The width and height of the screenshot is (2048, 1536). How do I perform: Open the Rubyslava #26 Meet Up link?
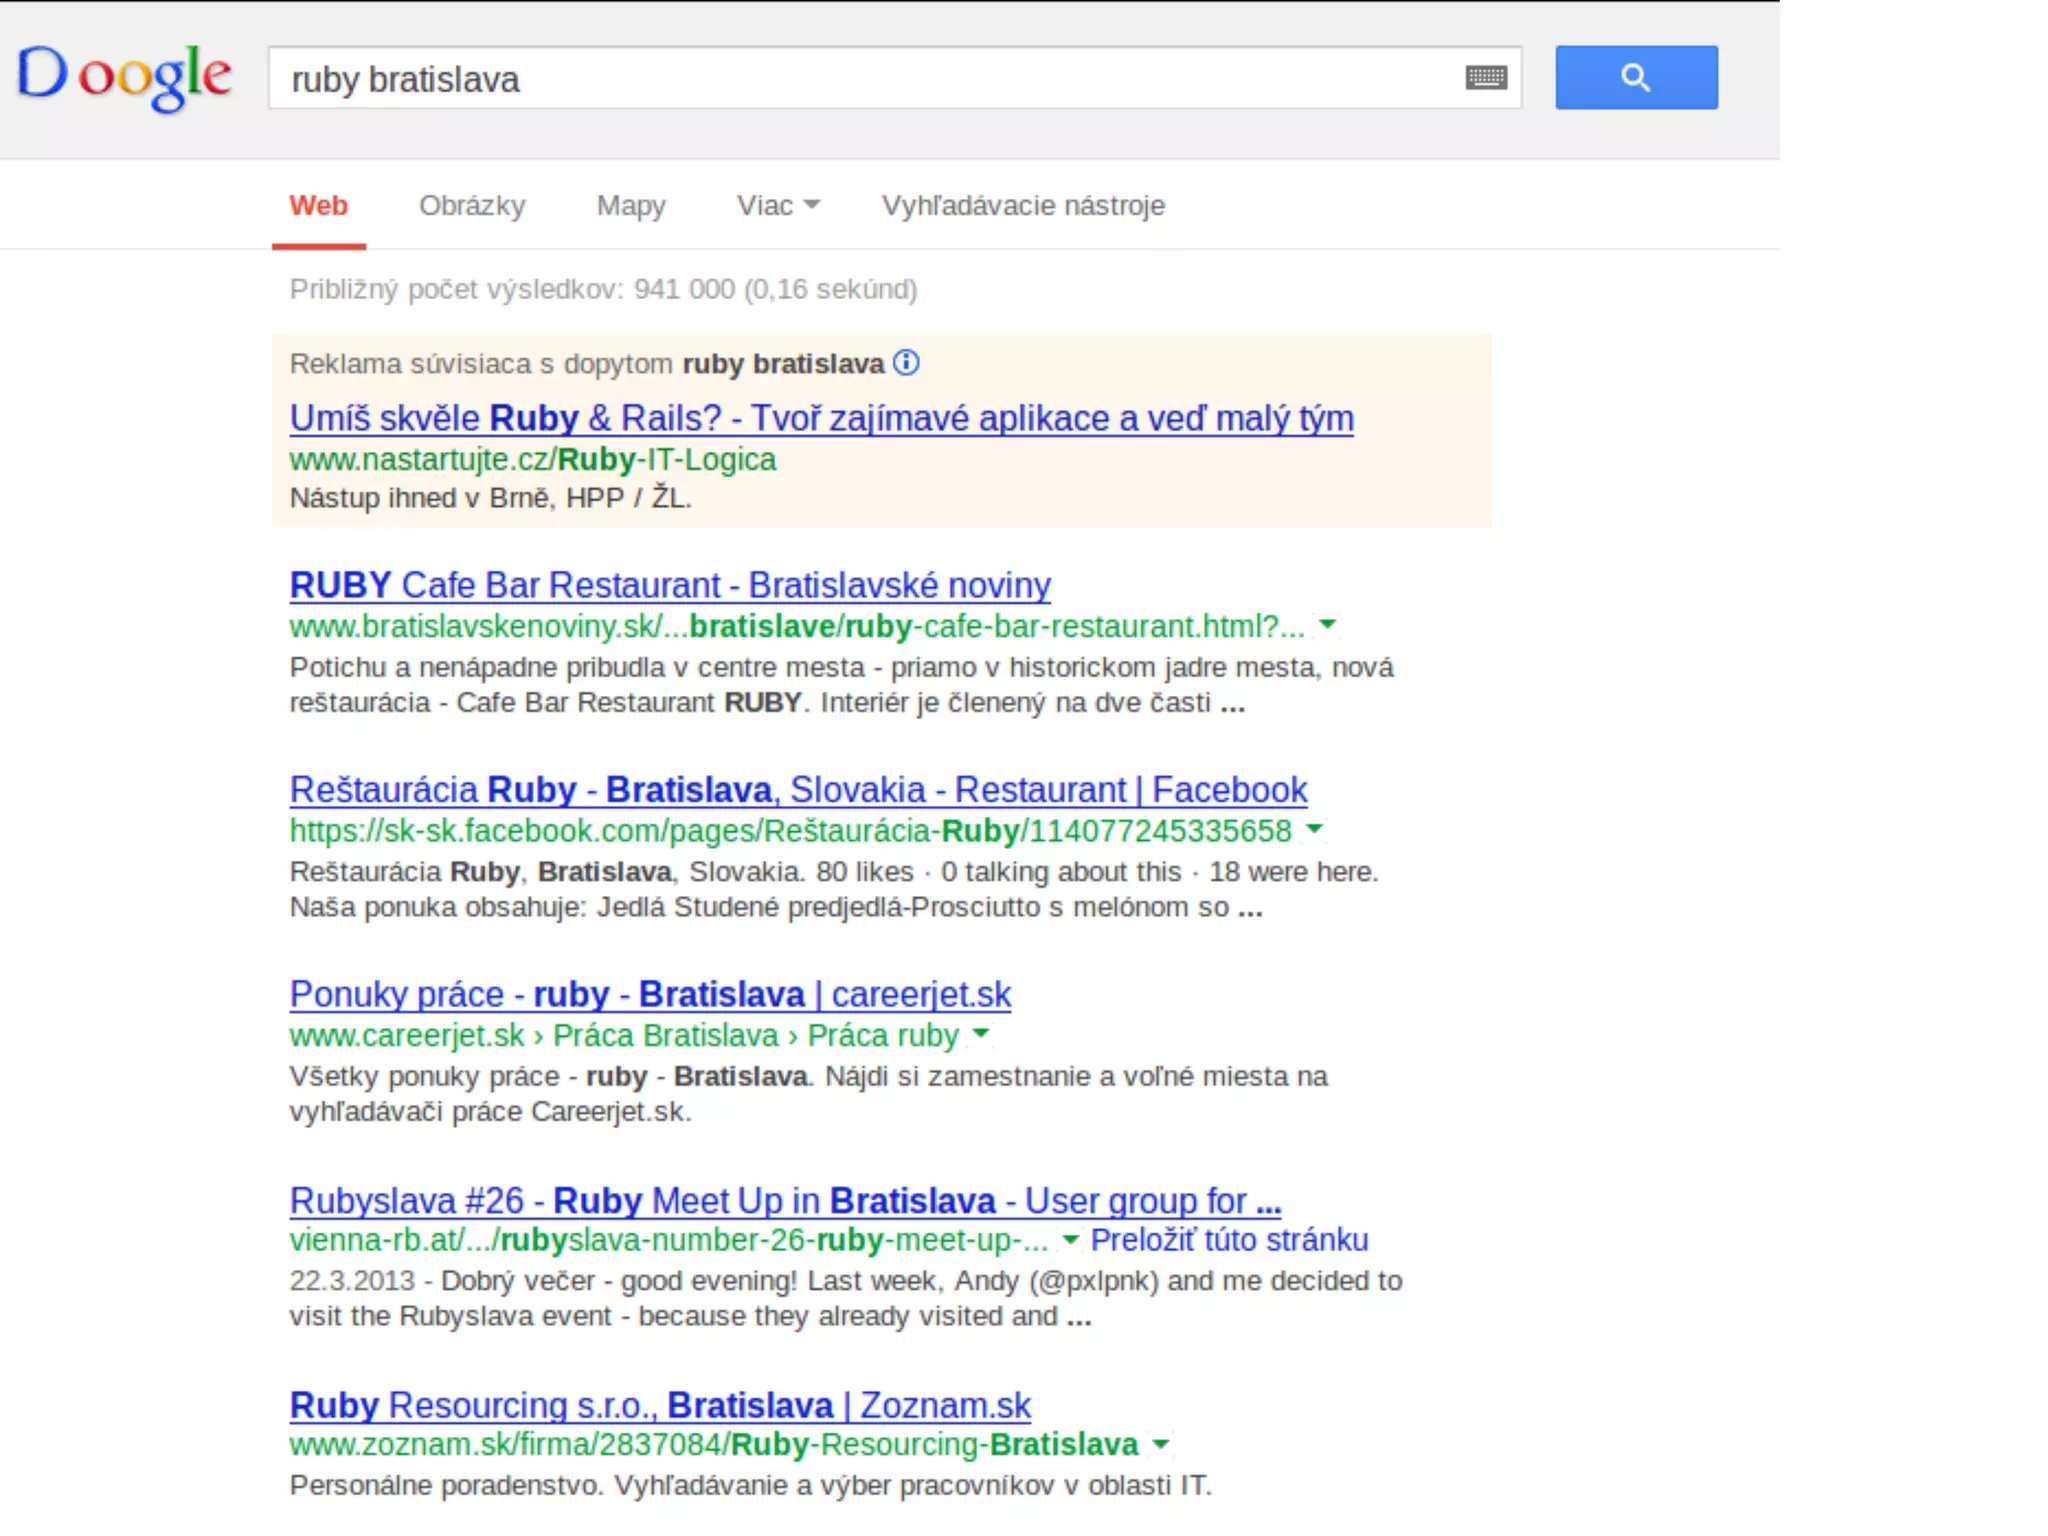[785, 1200]
